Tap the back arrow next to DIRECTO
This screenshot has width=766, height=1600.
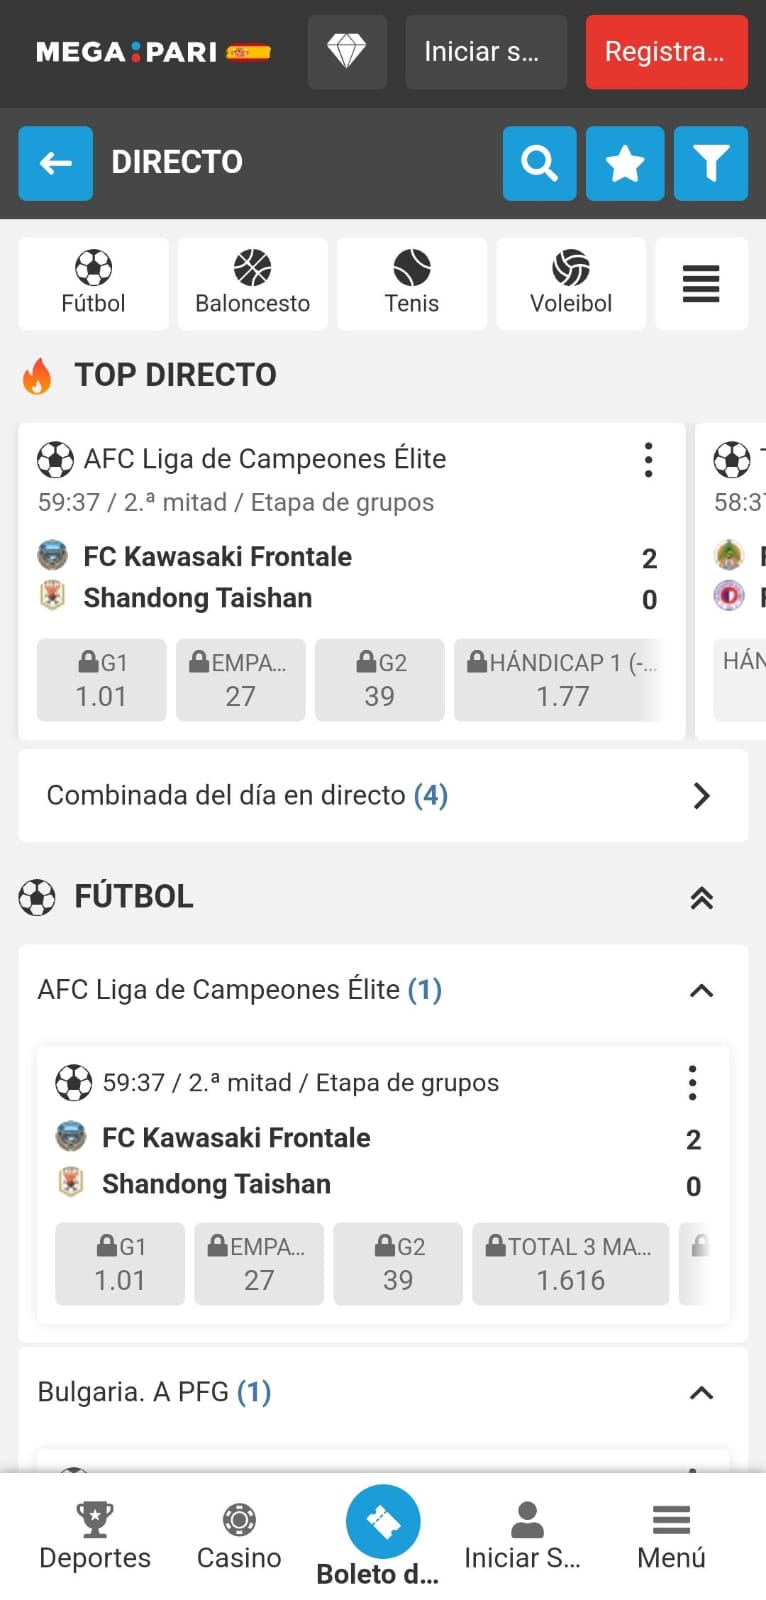pos(56,163)
